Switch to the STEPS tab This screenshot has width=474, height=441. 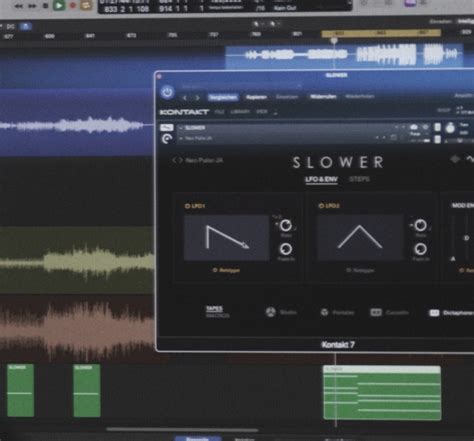(359, 179)
